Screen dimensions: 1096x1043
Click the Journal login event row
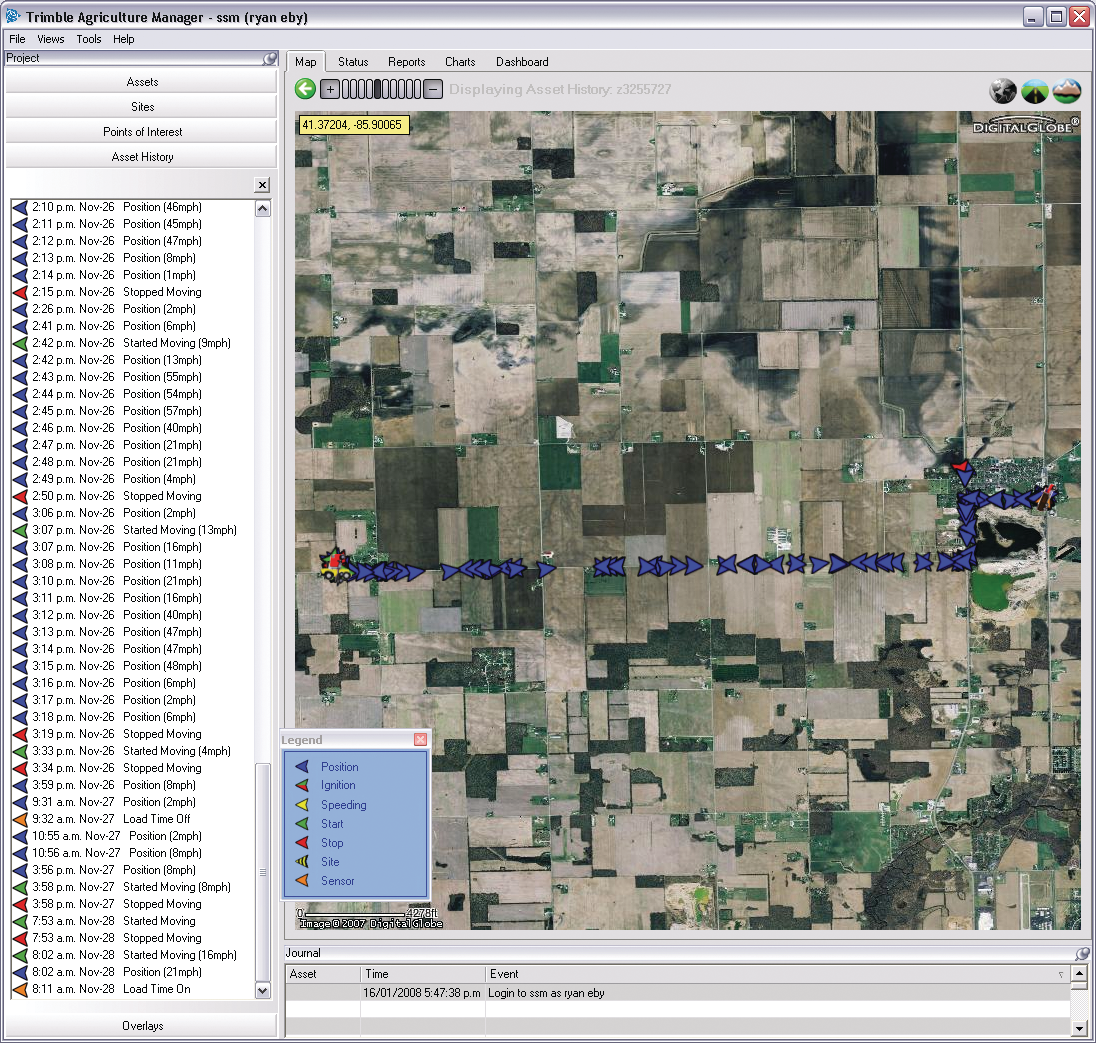click(x=678, y=993)
